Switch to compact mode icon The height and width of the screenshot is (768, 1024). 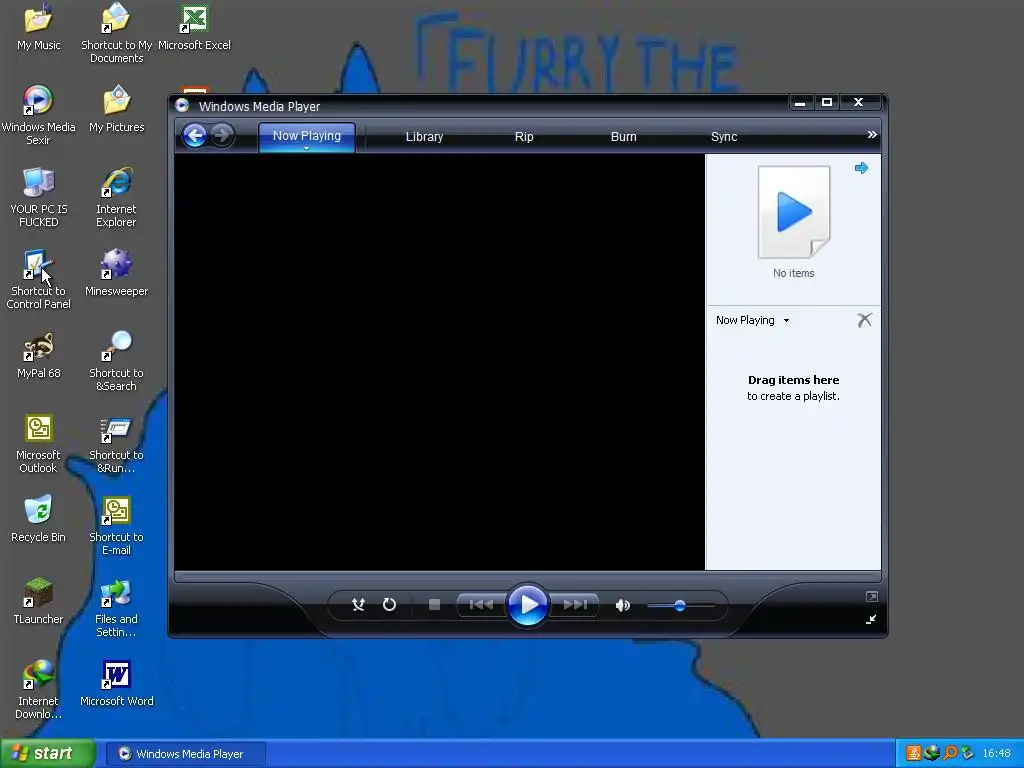[x=871, y=619]
